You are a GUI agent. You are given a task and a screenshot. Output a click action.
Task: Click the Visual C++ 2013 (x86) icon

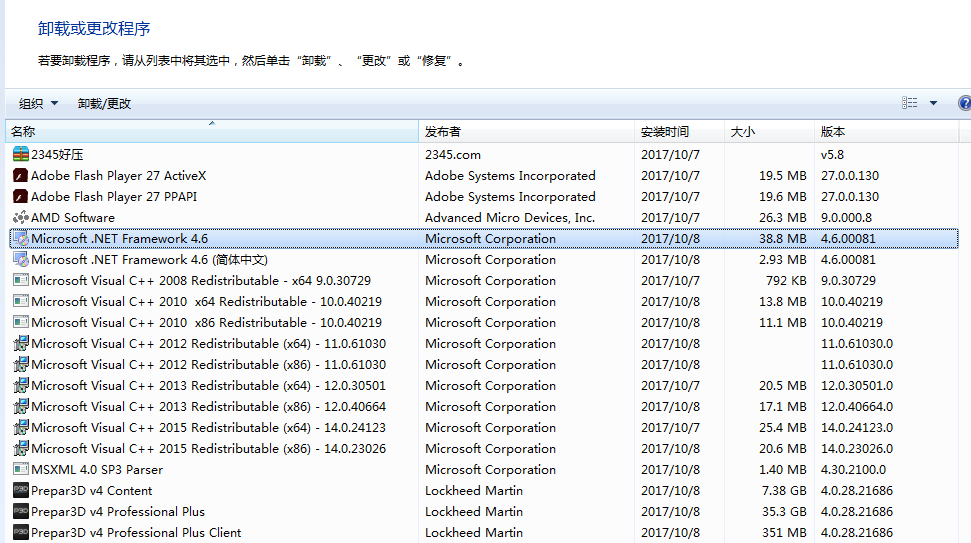20,407
